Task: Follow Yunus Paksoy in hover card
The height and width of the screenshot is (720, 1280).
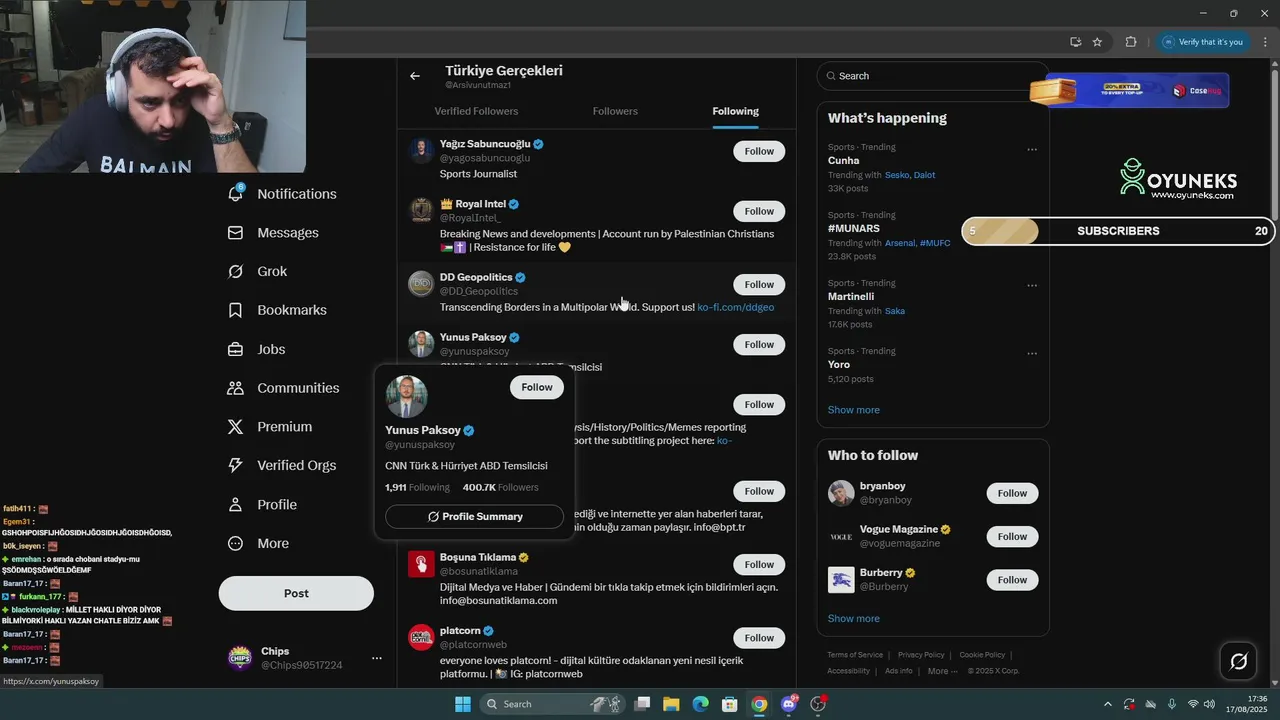Action: (x=537, y=387)
